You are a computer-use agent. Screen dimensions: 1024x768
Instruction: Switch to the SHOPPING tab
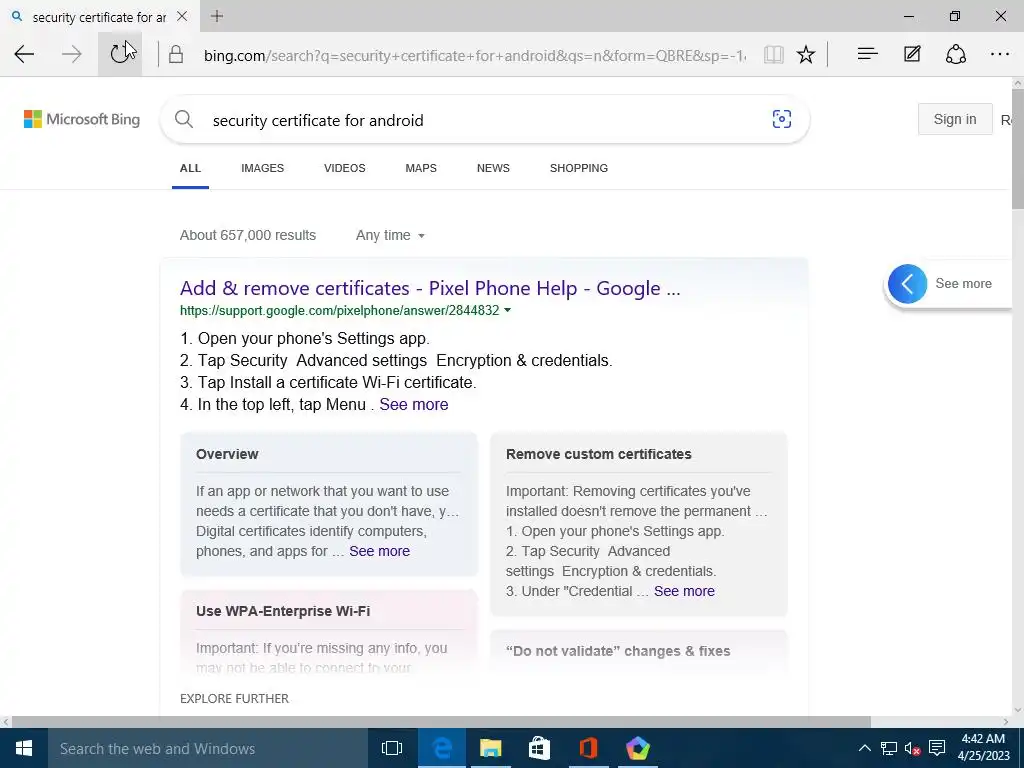coord(579,168)
